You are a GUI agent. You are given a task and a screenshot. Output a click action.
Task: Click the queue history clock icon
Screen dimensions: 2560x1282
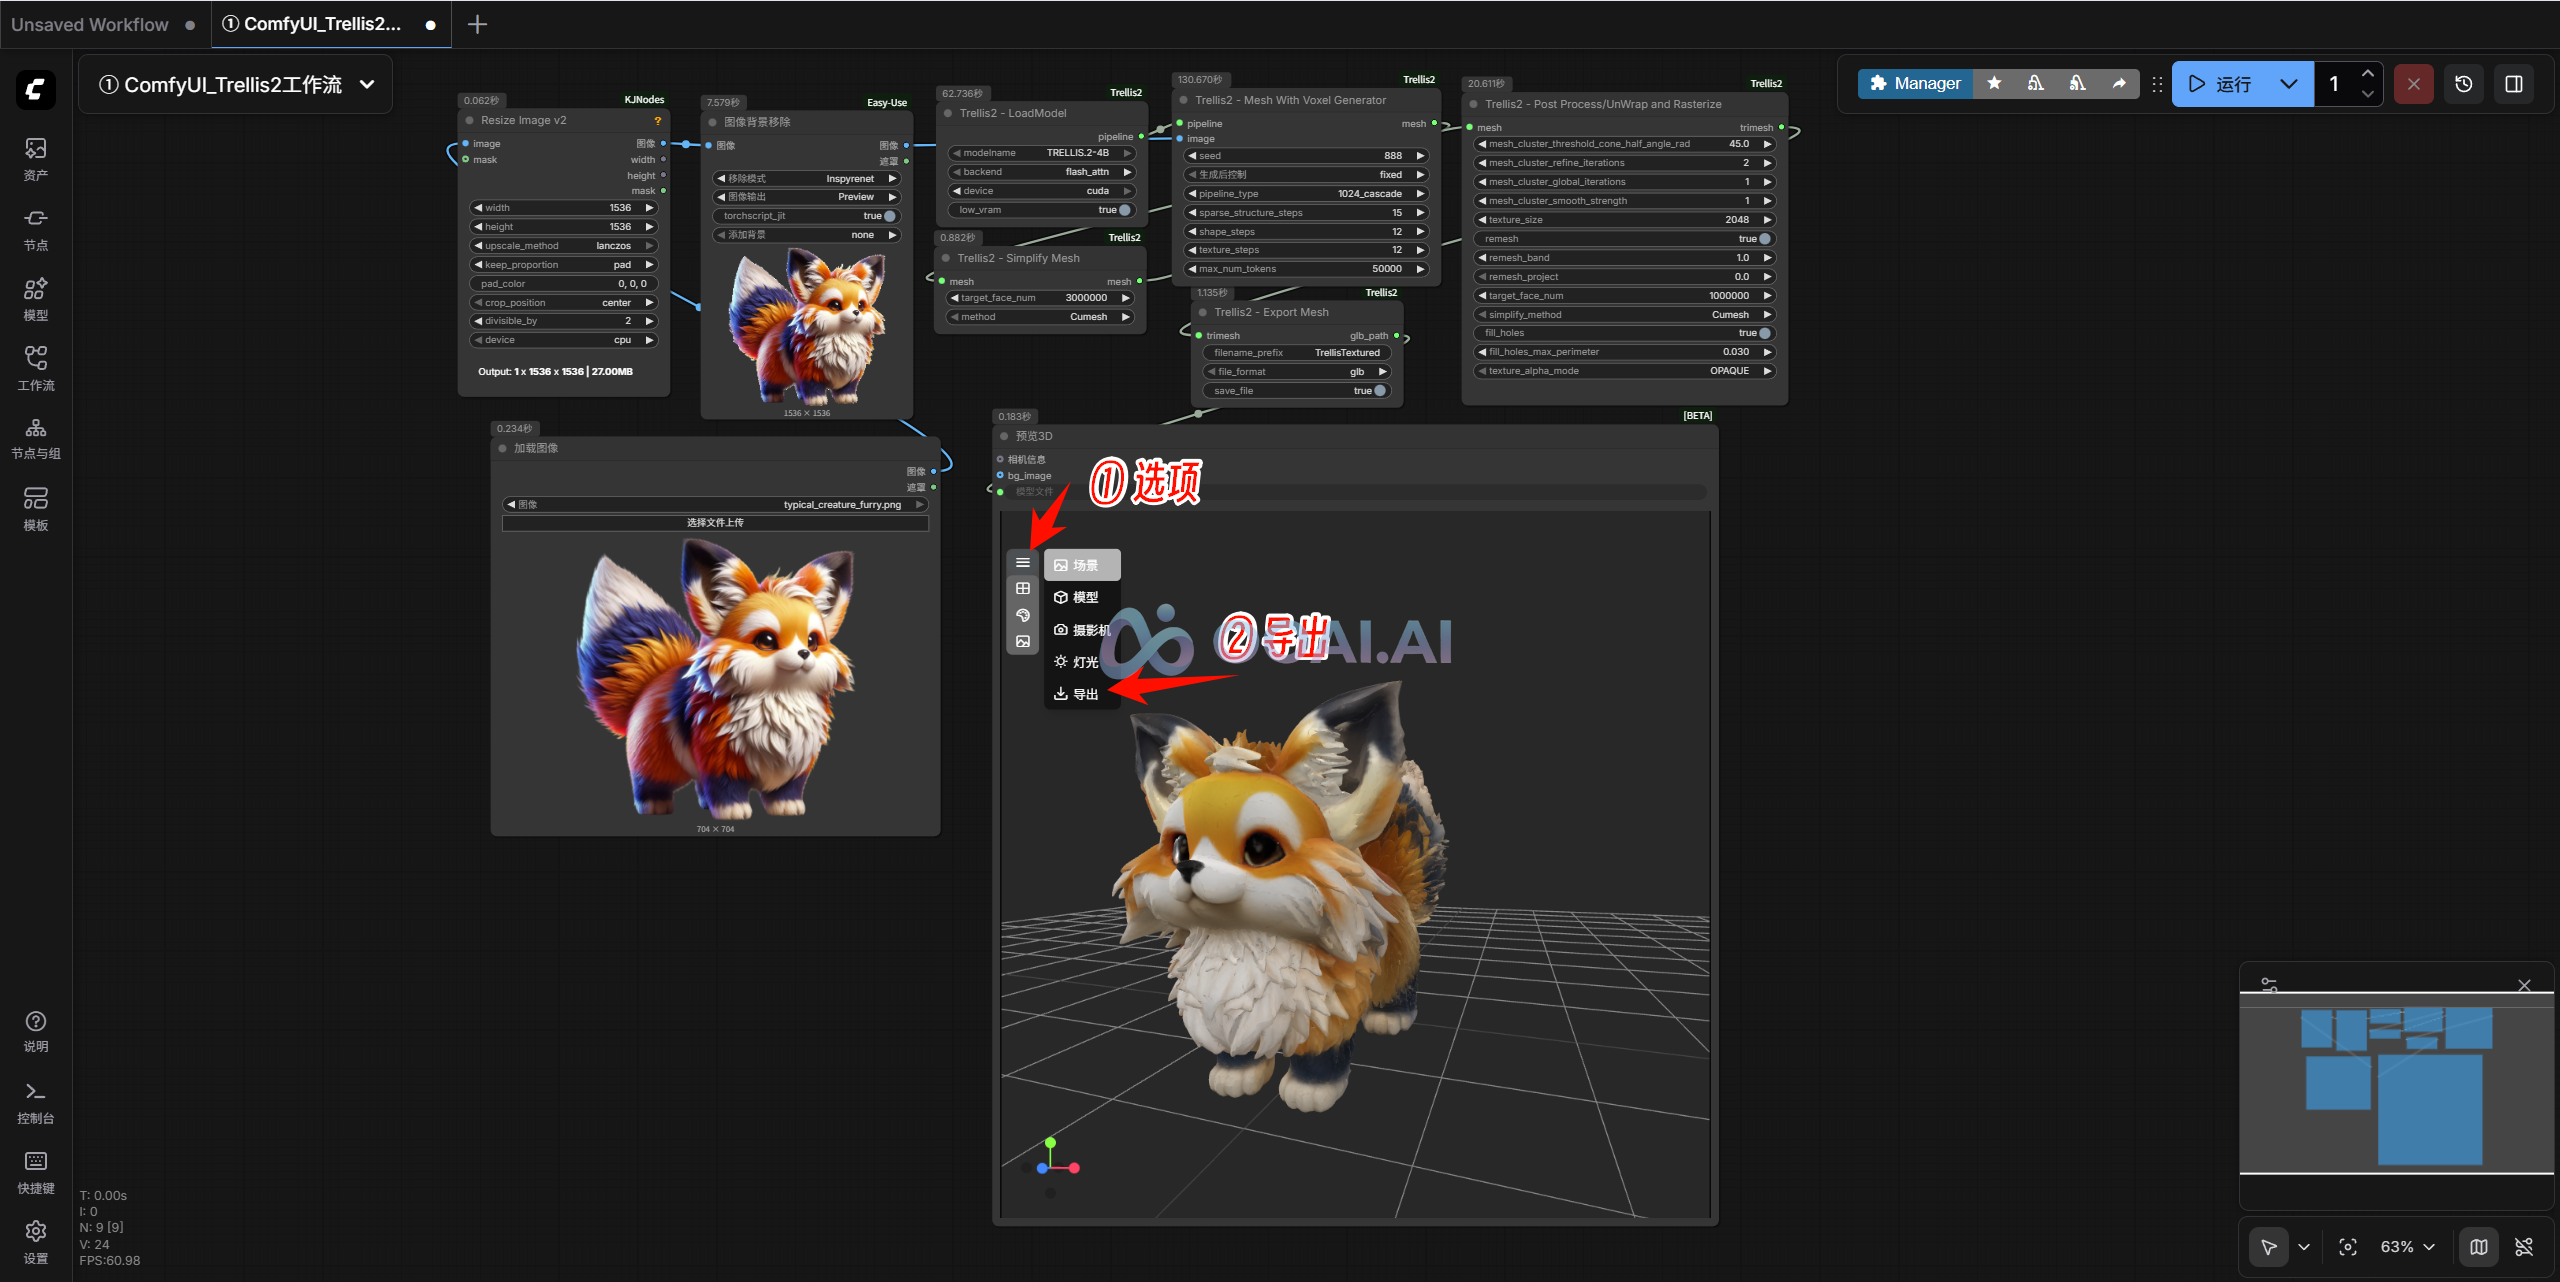tap(2464, 84)
